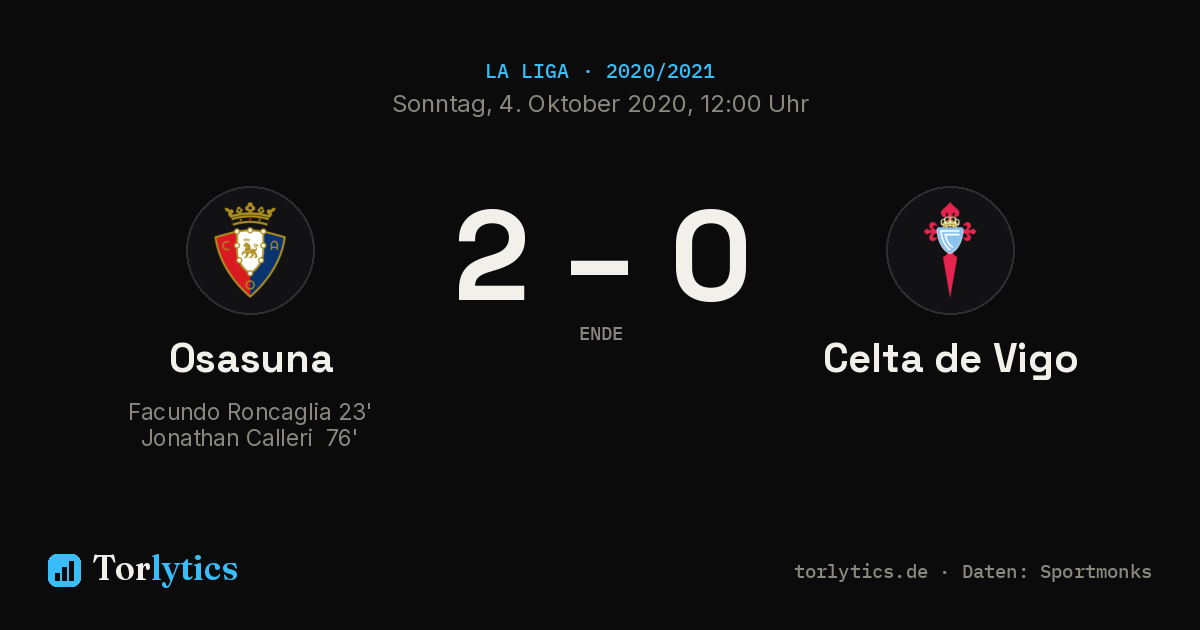Click the dash between the scores
Viewport: 1200px width, 630px height.
pyautogui.click(x=600, y=267)
